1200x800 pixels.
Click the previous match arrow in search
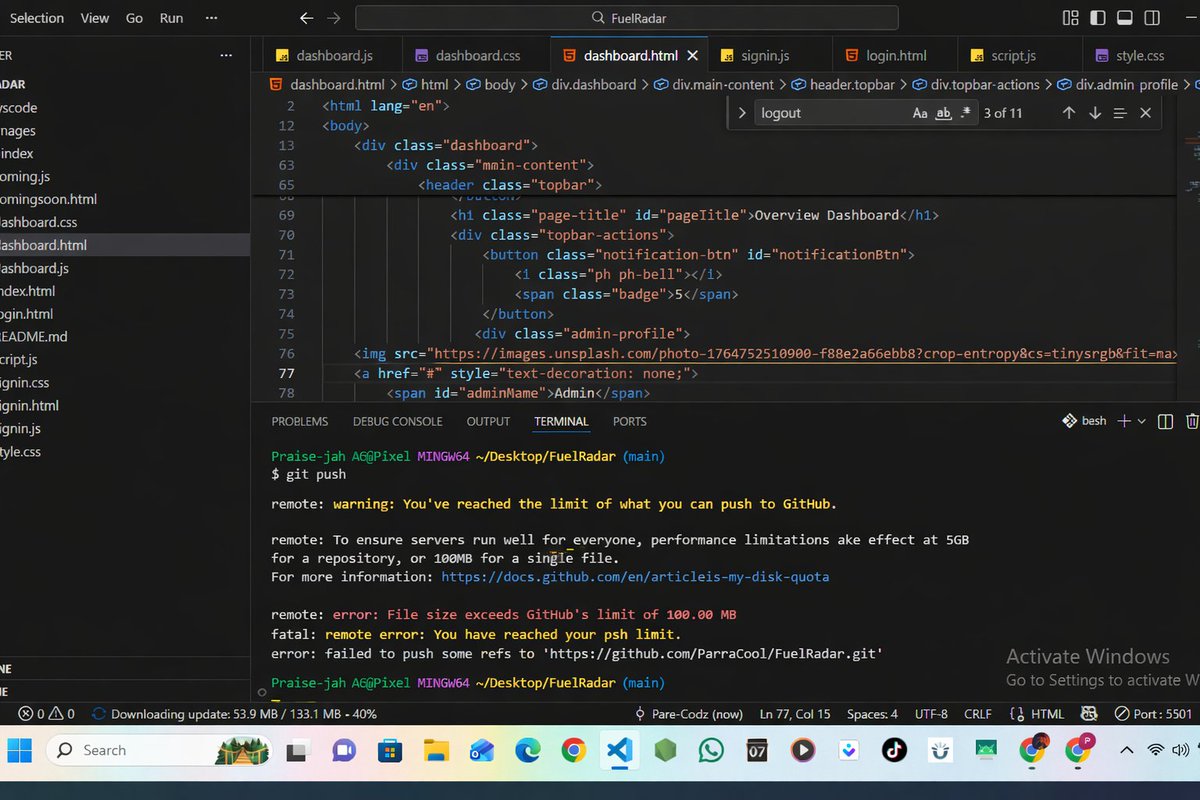click(1069, 113)
